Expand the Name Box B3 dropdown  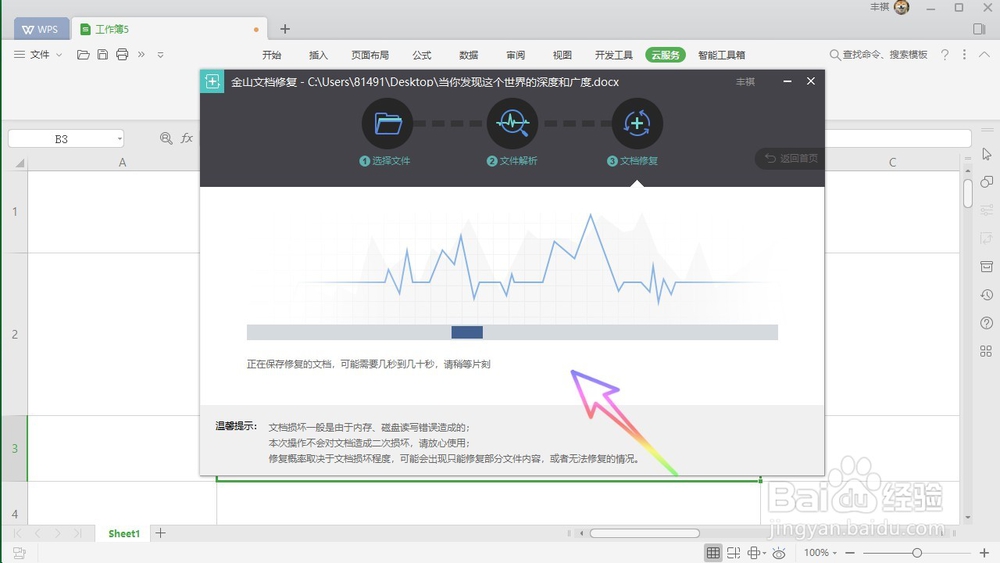119,138
